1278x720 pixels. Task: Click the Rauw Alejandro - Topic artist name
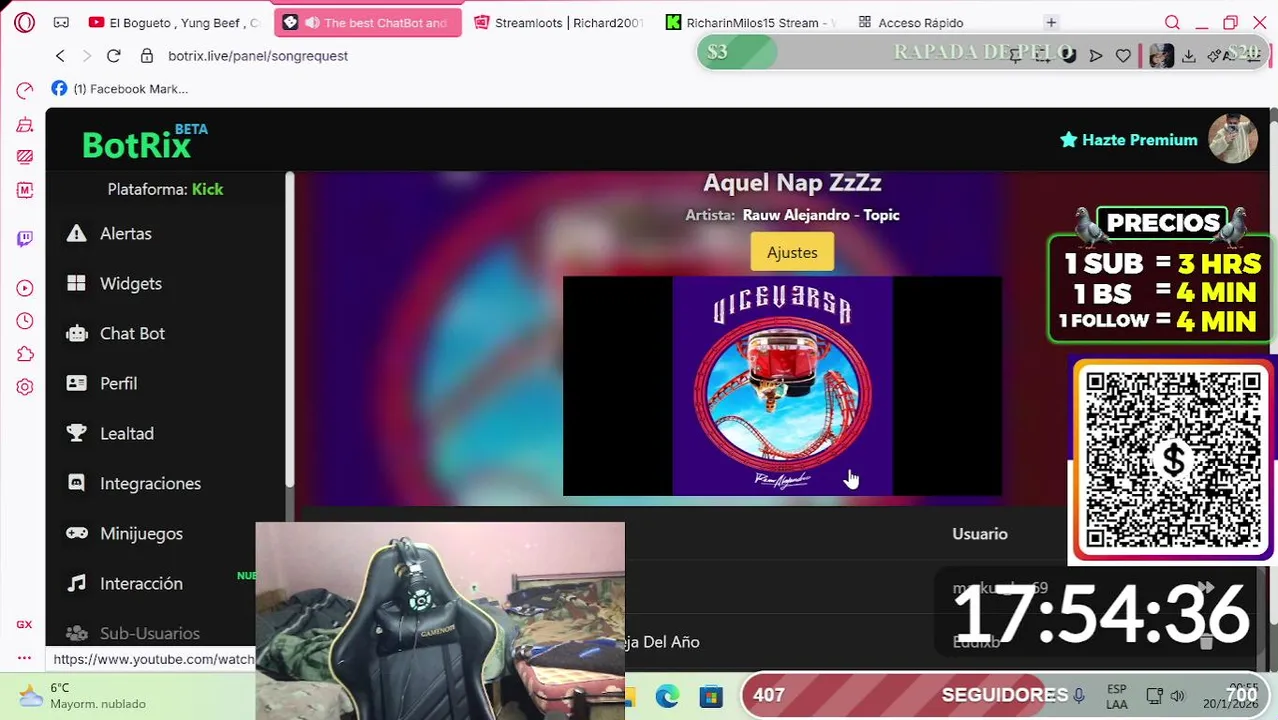click(821, 215)
